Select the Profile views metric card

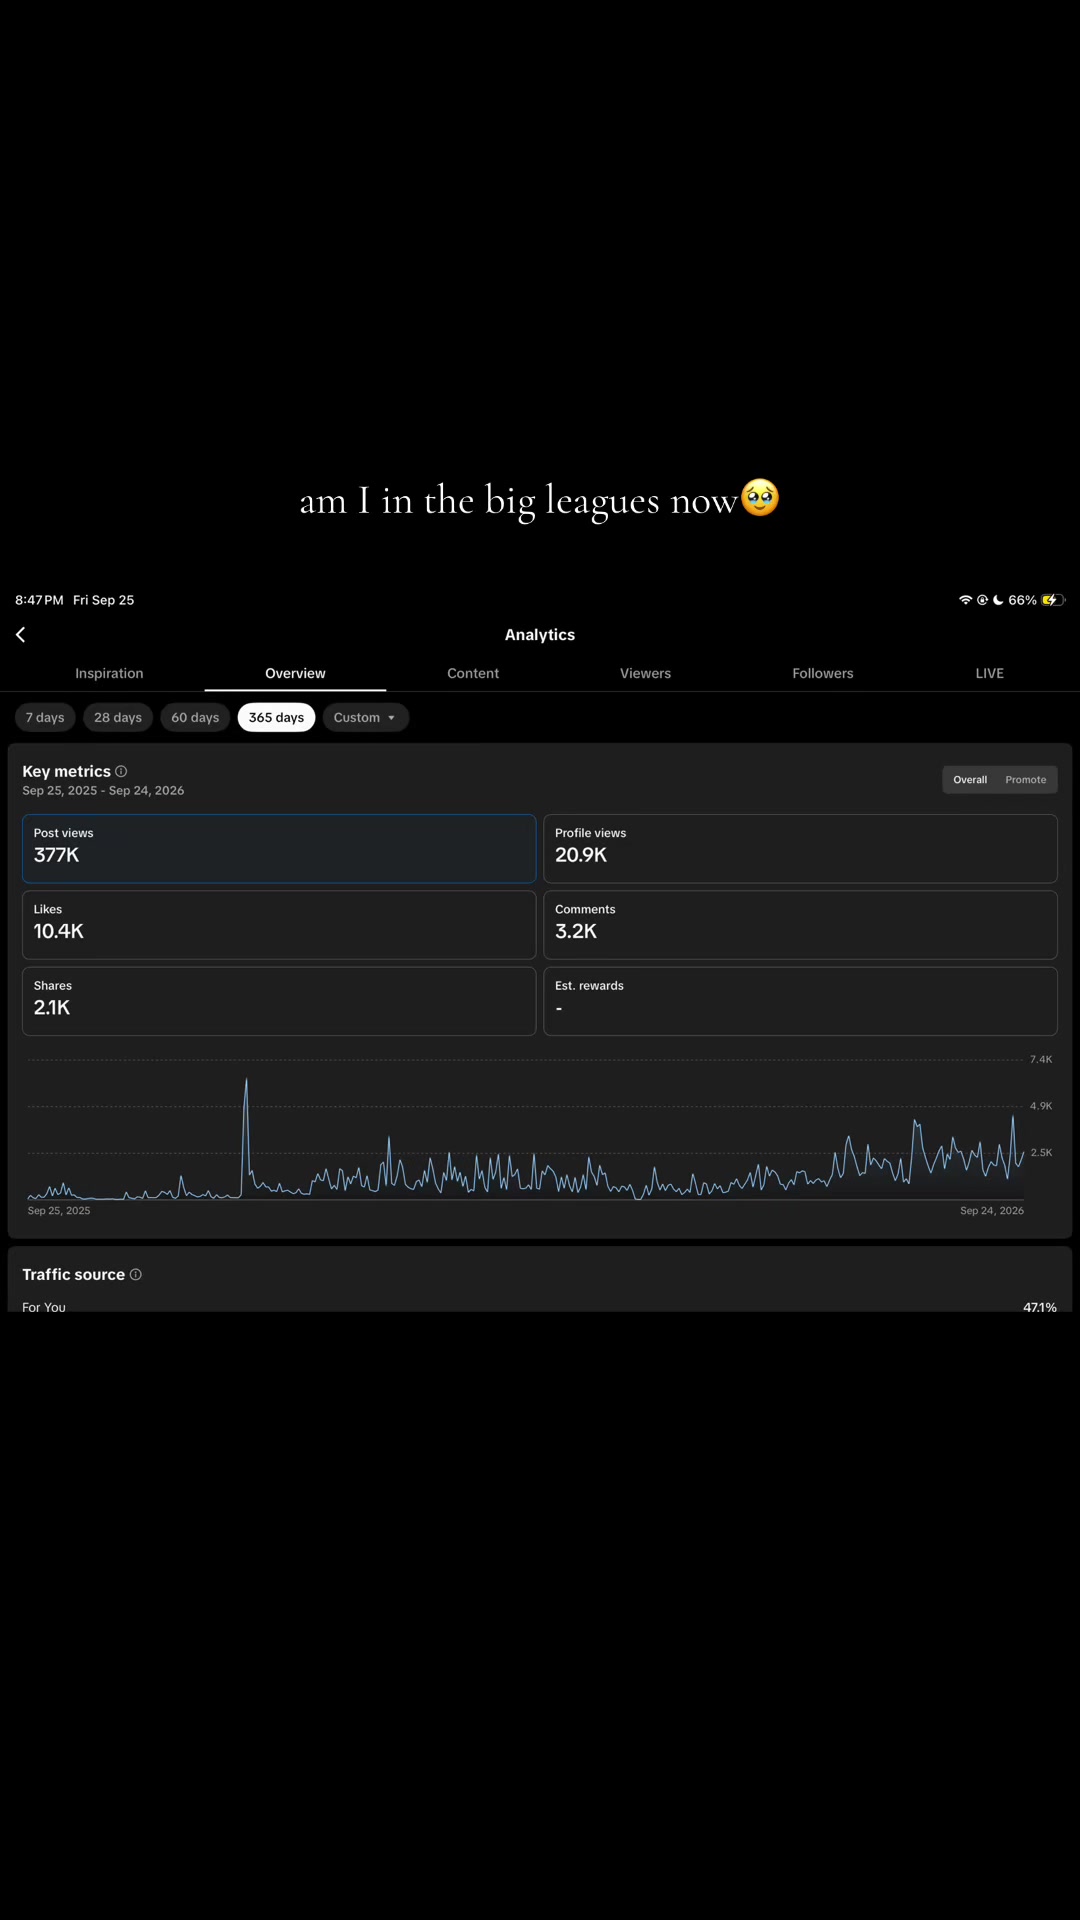tap(800, 848)
